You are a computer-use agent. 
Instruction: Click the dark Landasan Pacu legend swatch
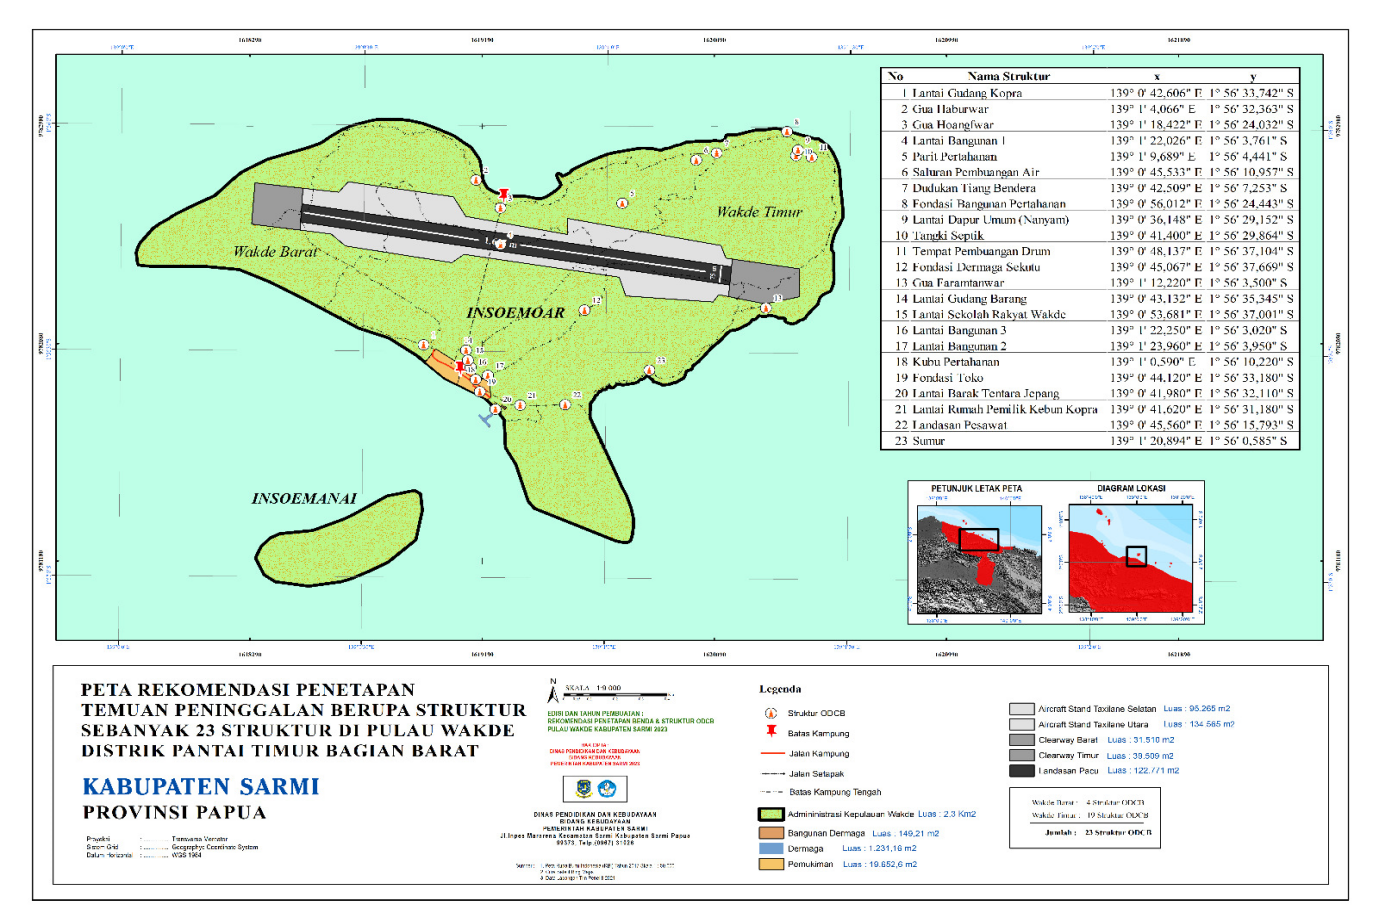pos(1021,771)
